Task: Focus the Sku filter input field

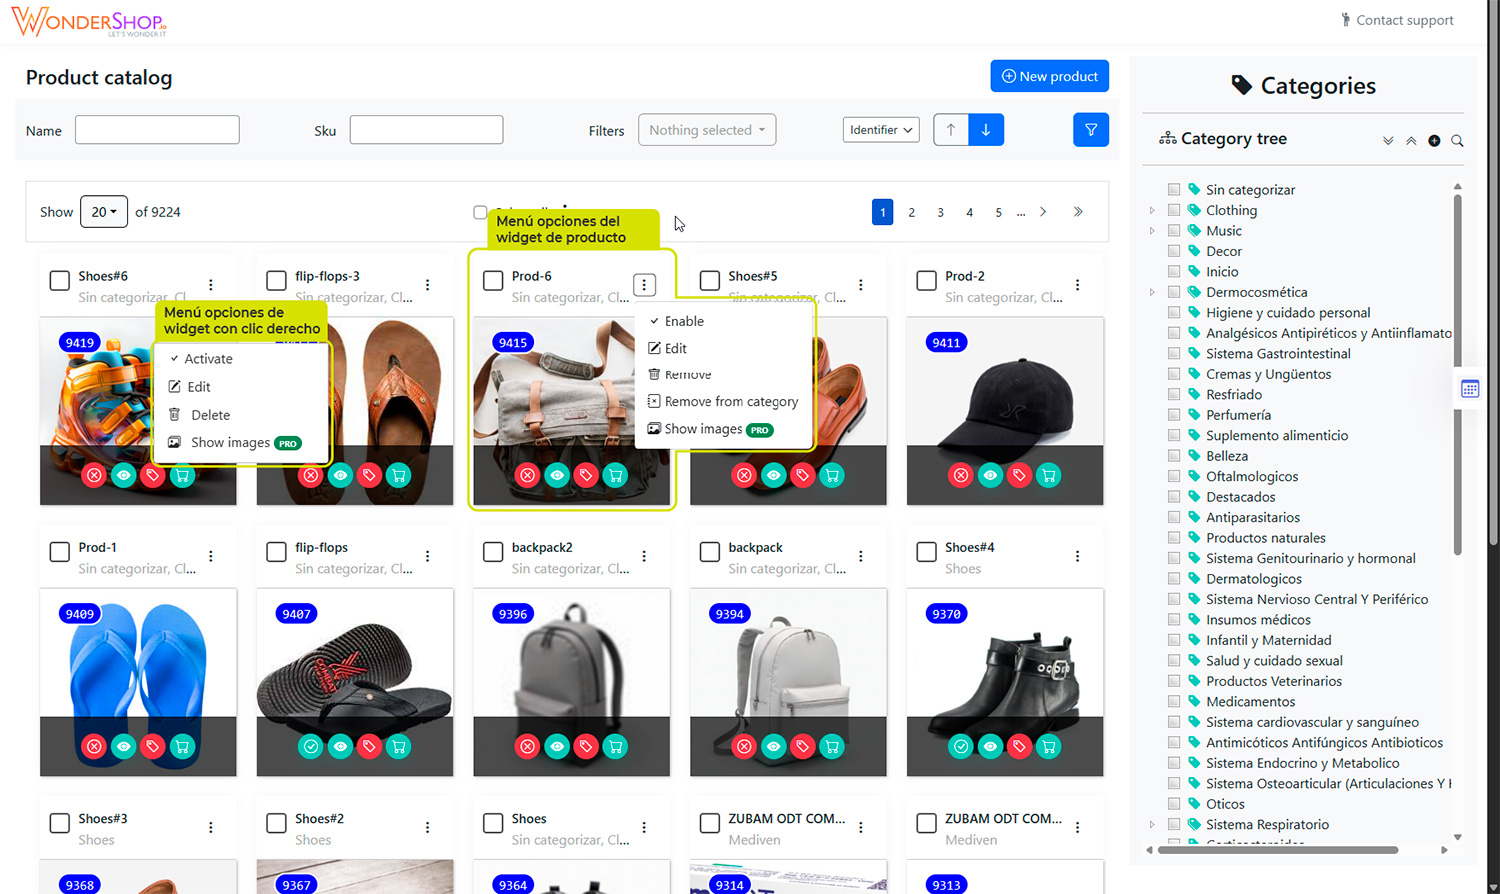Action: pyautogui.click(x=426, y=130)
